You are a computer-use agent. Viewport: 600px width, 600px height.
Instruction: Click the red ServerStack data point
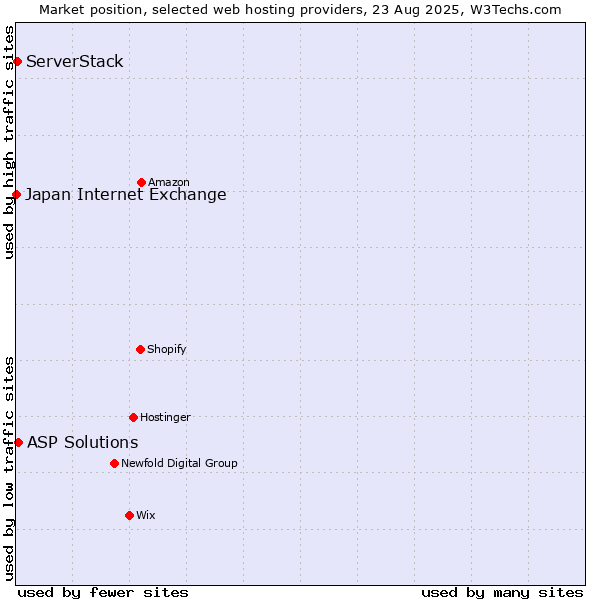[x=17, y=61]
